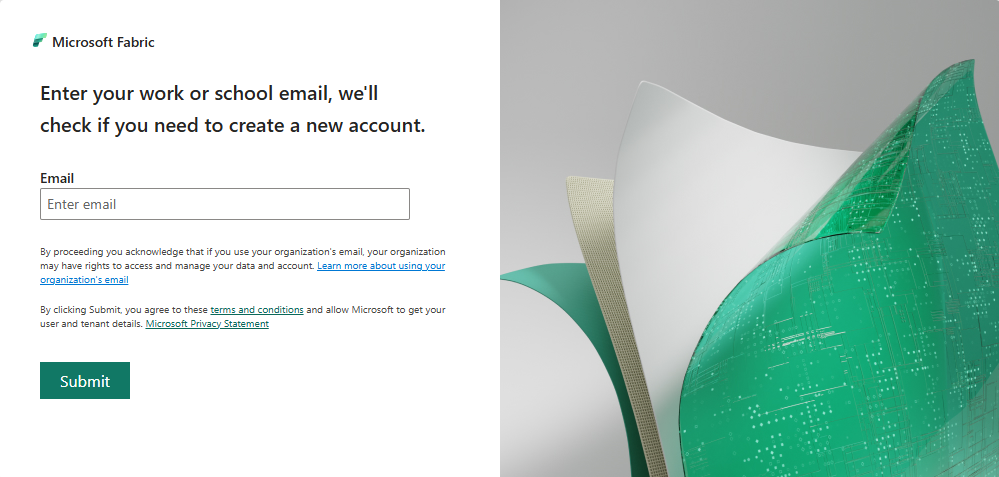Click the organization data acknowledgement paragraph
The height and width of the screenshot is (477, 999).
coord(243,266)
